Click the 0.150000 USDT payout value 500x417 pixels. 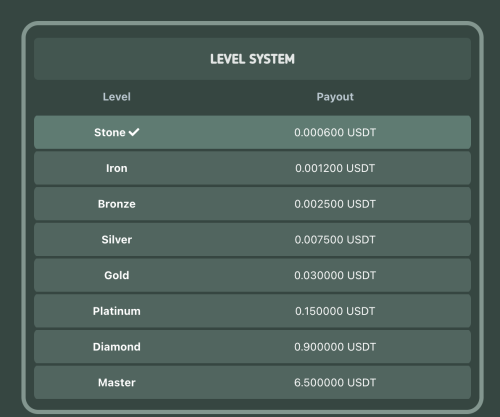tap(335, 311)
